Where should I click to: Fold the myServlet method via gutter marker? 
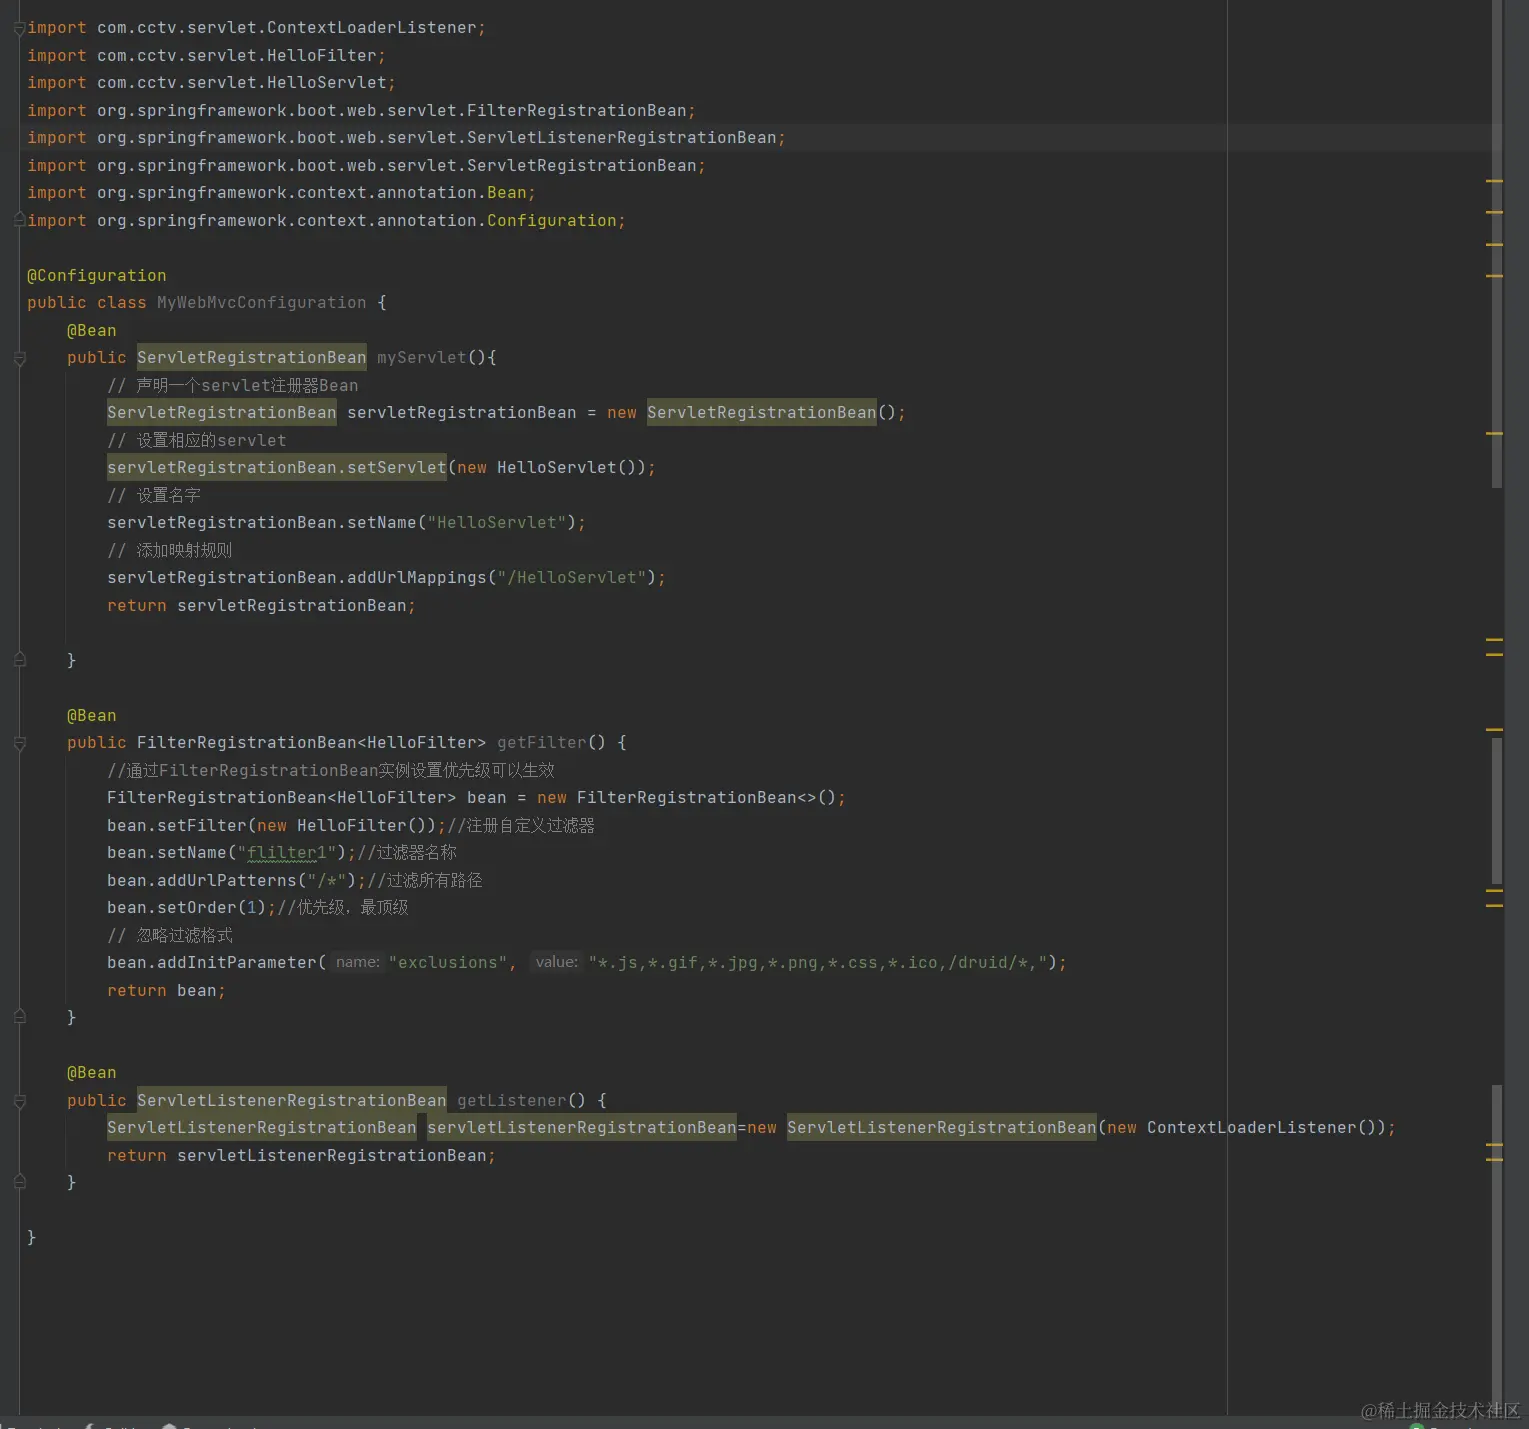19,358
